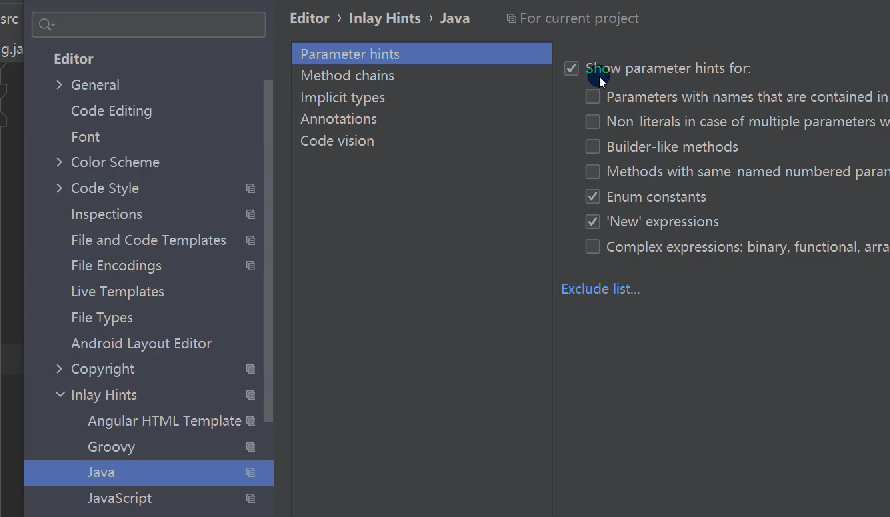
Task: Click project-level icon beside JavaScript
Action: [250, 498]
